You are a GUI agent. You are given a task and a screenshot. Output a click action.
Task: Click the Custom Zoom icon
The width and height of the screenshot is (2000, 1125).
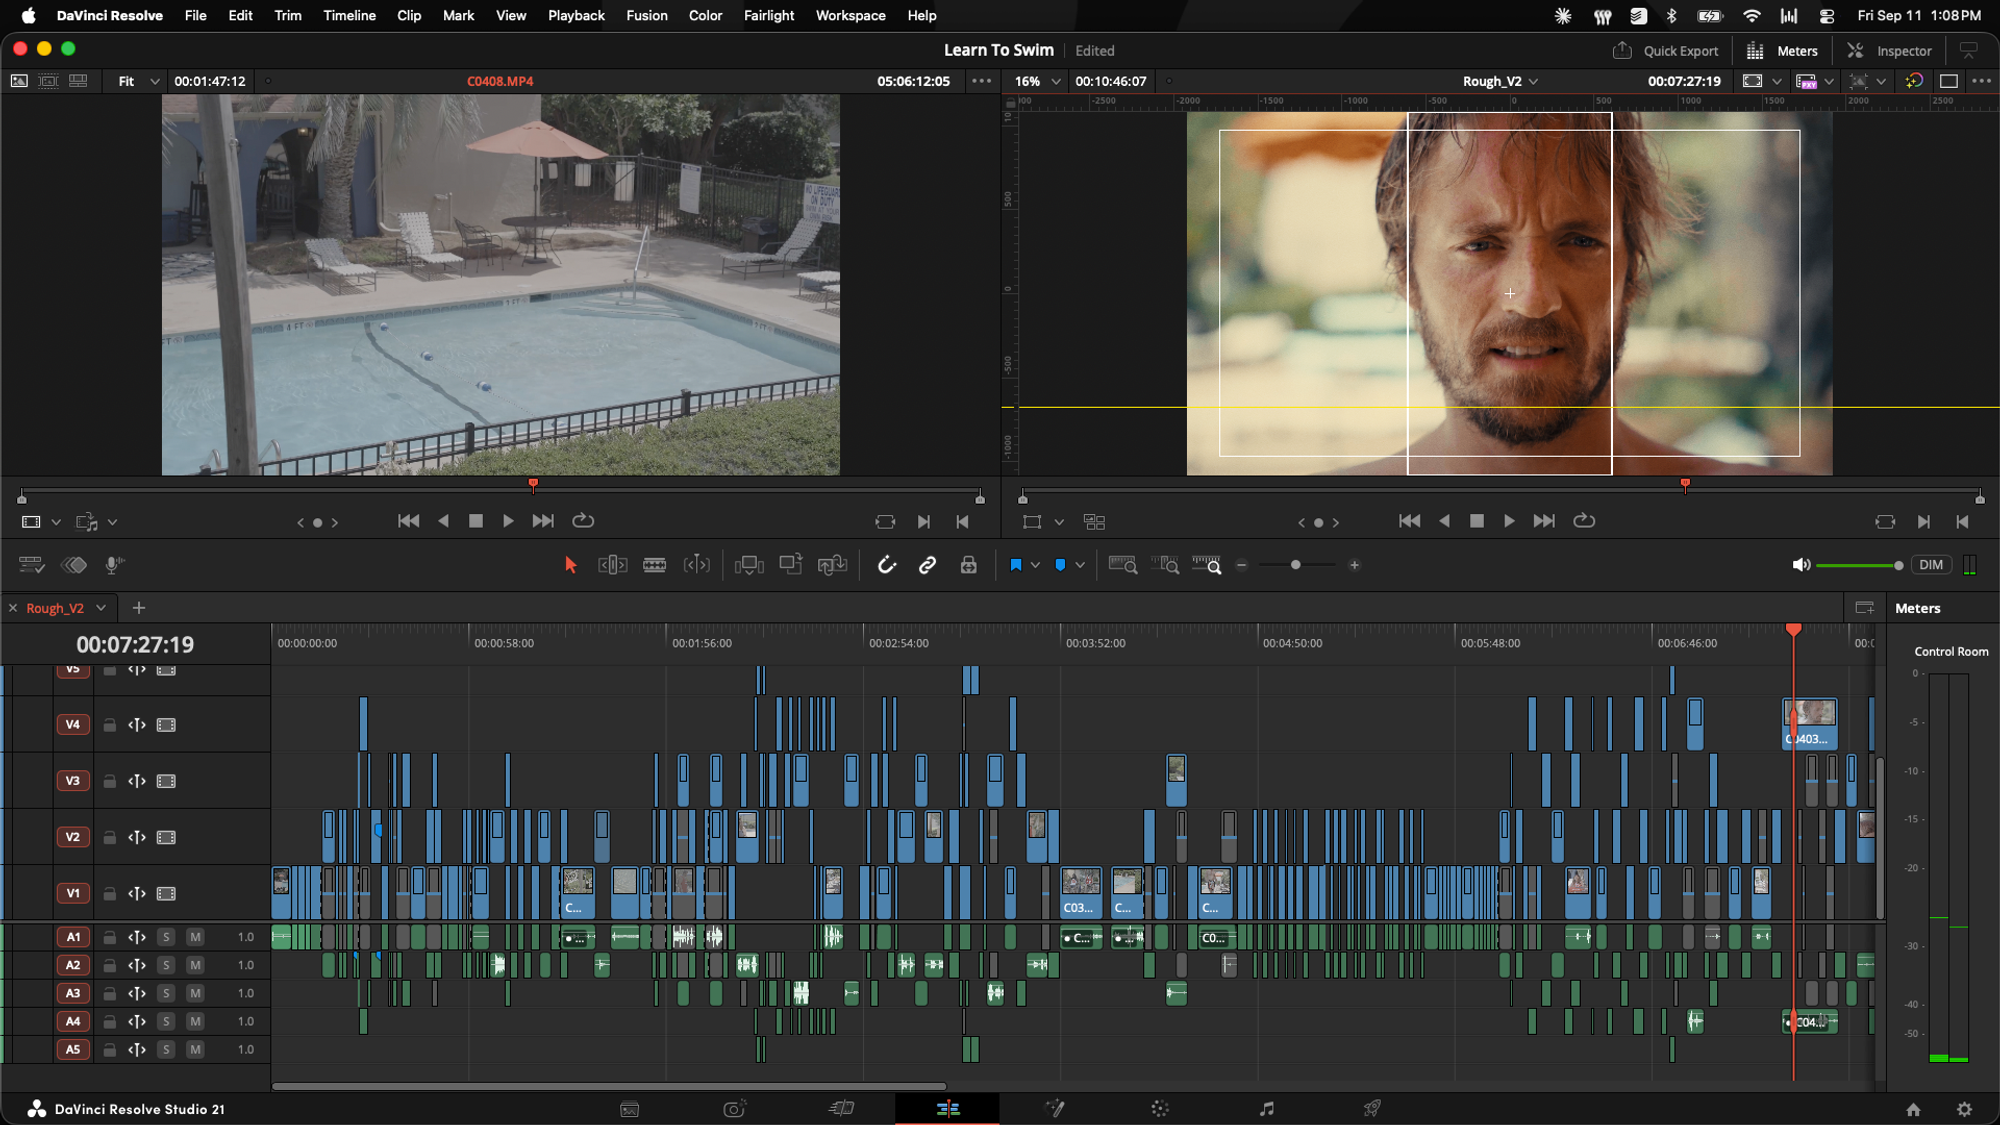pos(1207,565)
